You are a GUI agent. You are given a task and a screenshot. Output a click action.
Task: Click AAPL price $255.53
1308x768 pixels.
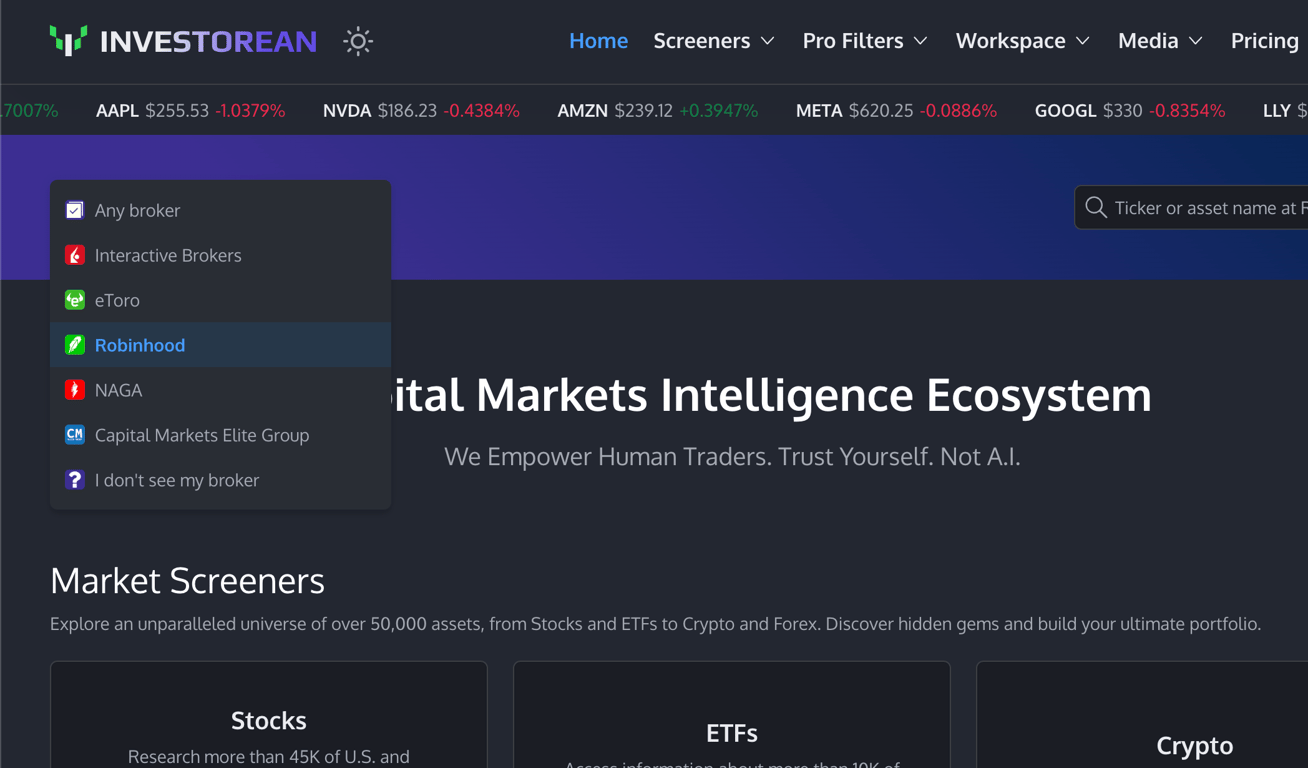point(177,111)
